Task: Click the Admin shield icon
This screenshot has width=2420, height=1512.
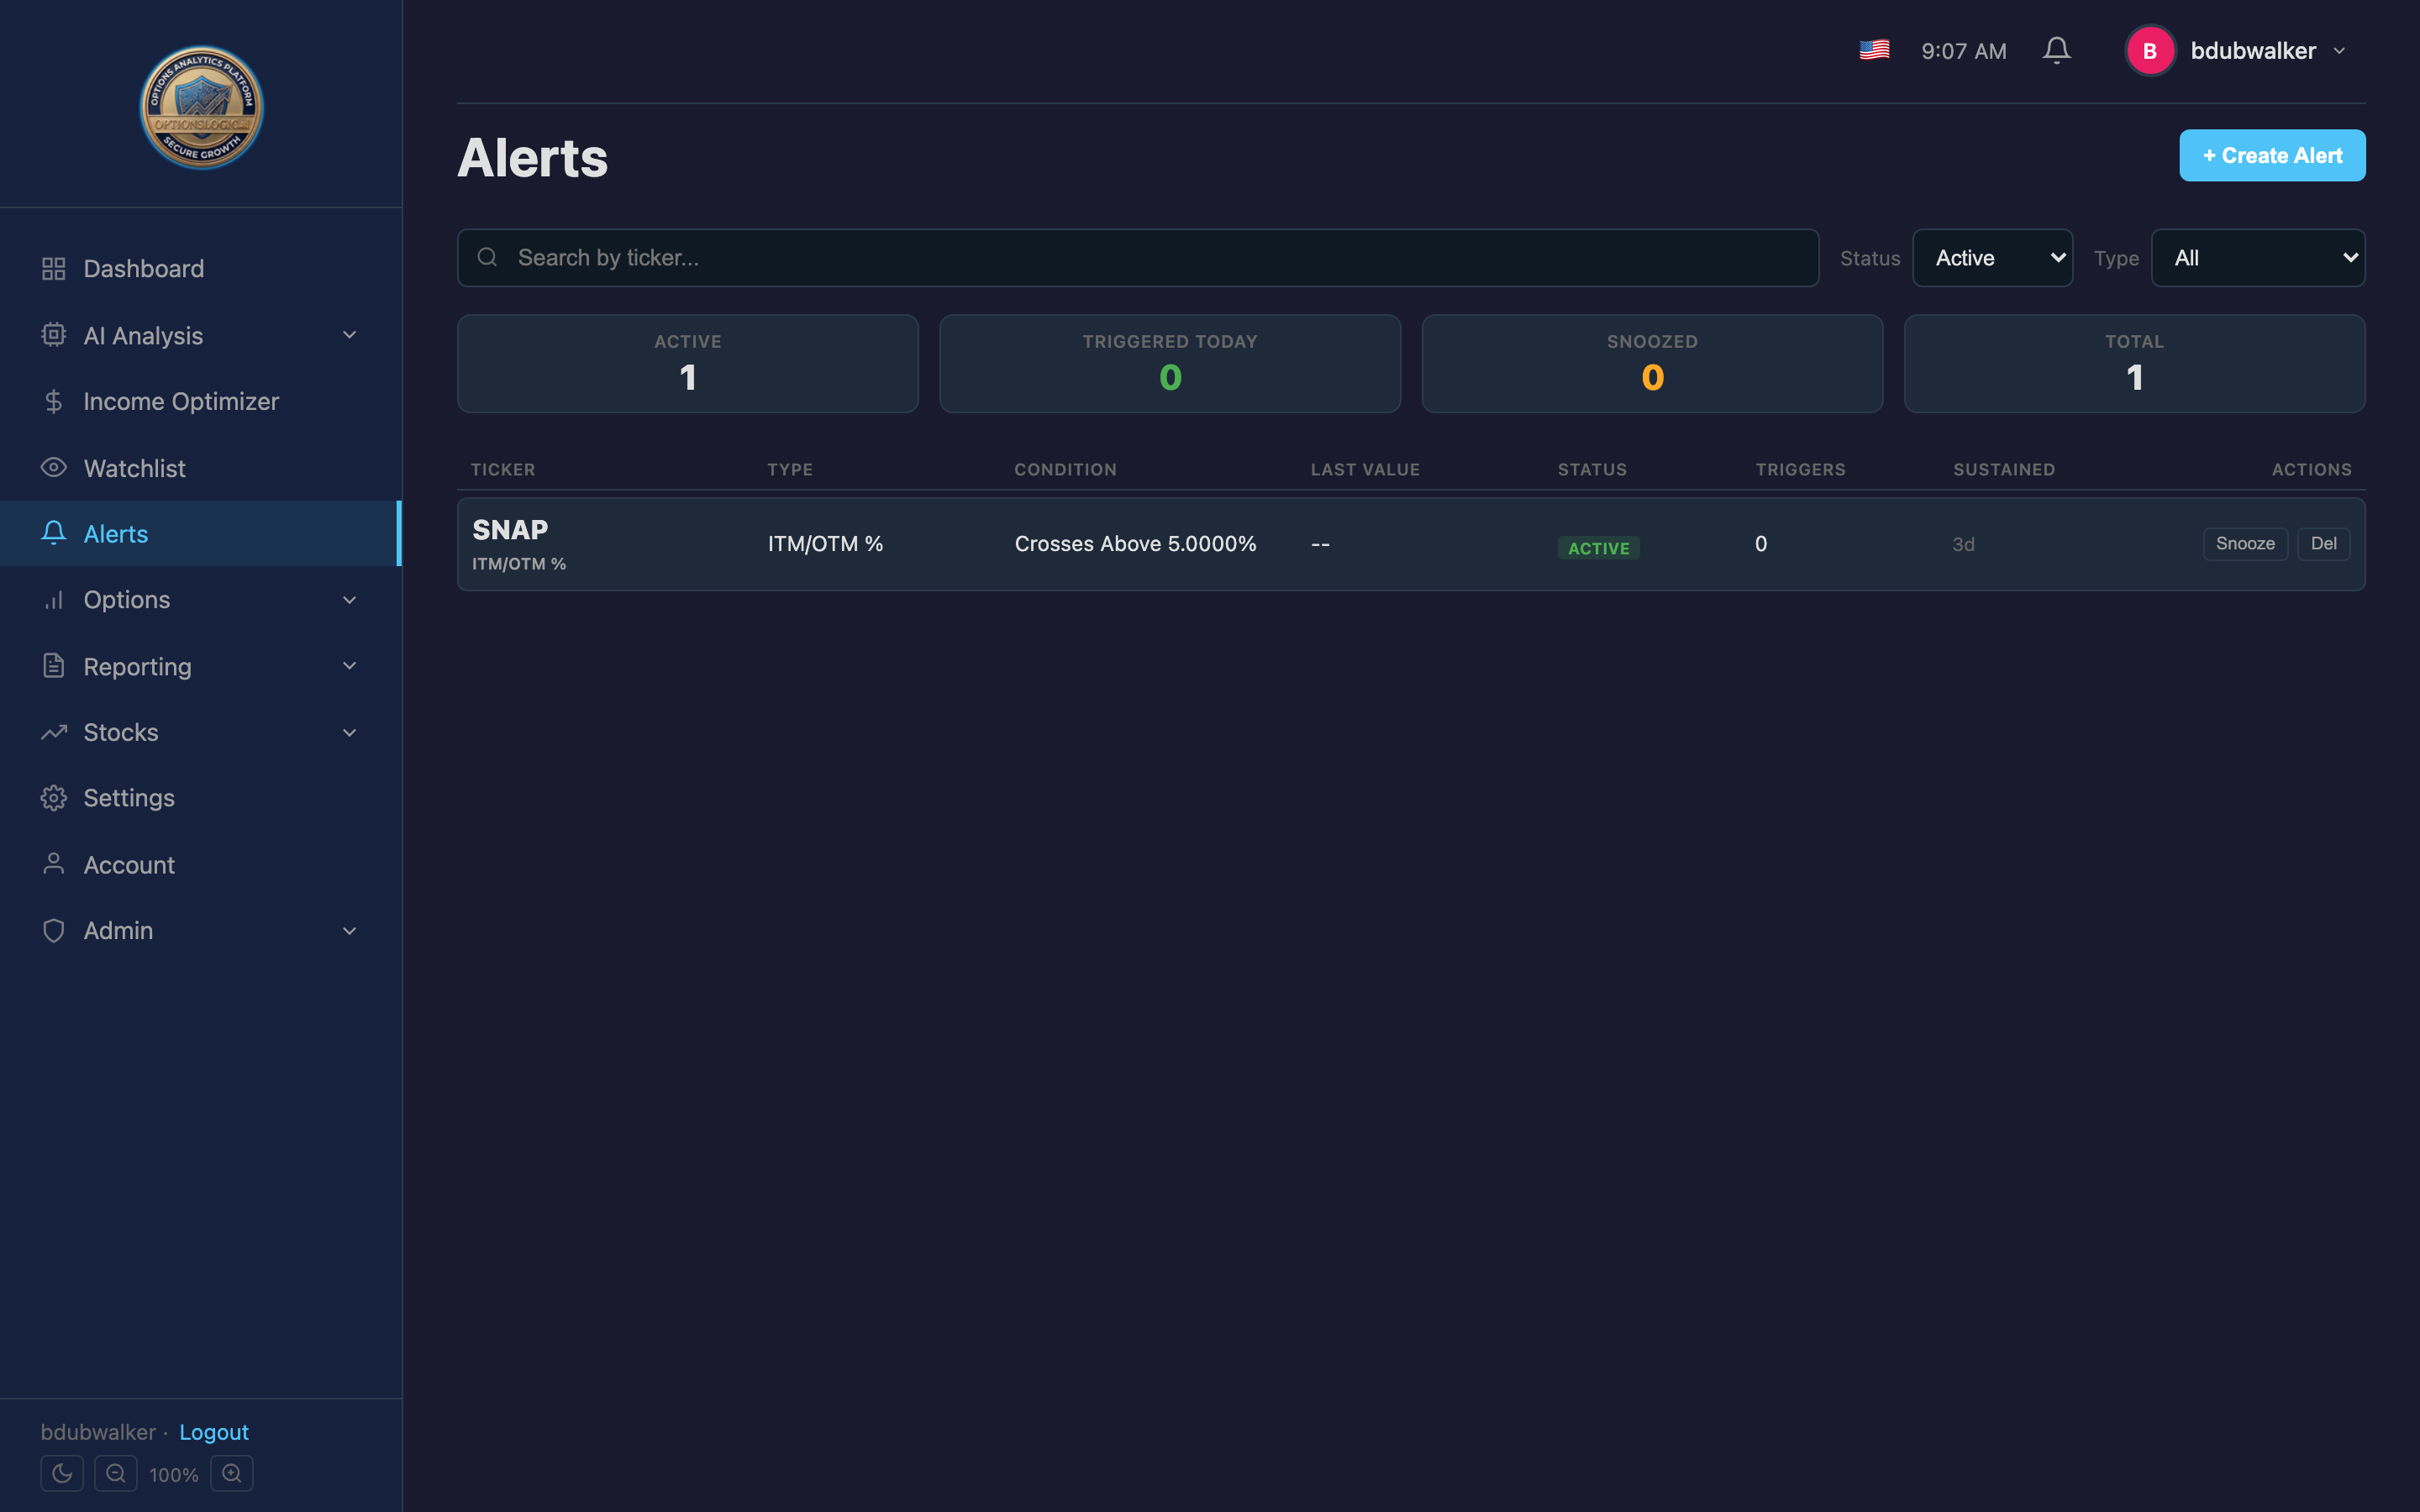Action: (x=54, y=931)
